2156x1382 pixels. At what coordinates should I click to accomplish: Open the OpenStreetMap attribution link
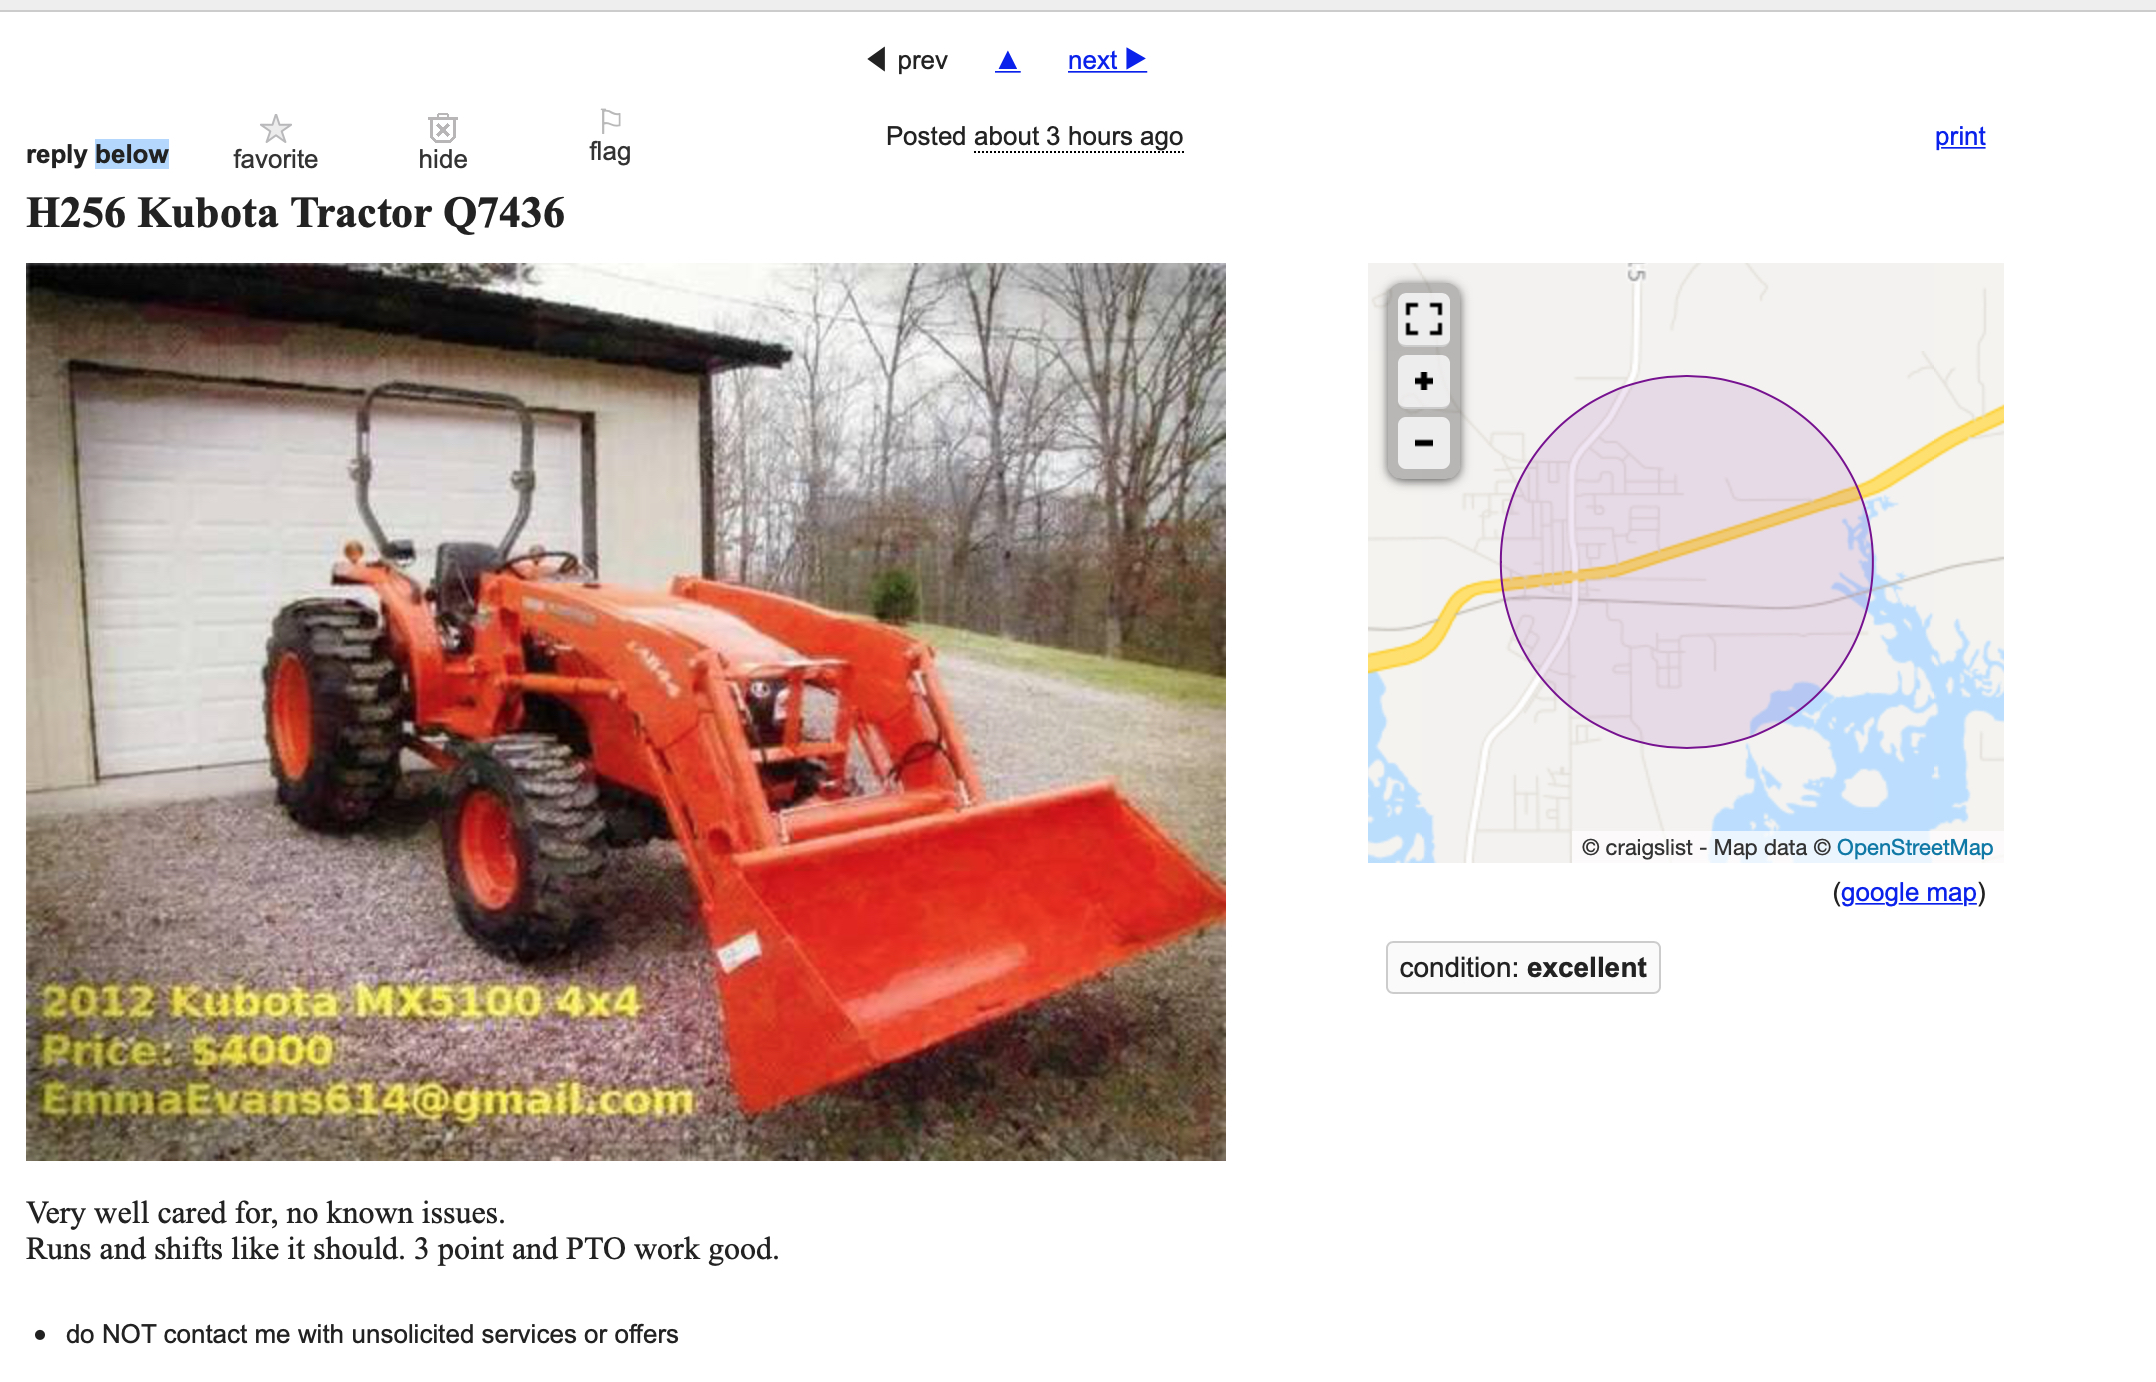tap(1914, 847)
